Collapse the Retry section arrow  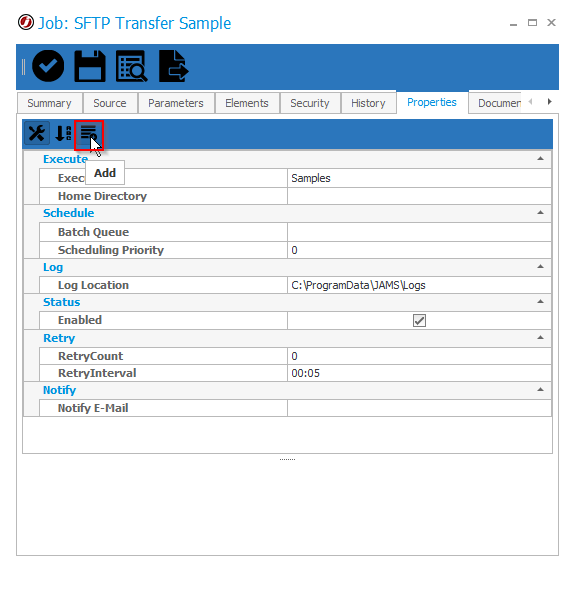coord(540,337)
